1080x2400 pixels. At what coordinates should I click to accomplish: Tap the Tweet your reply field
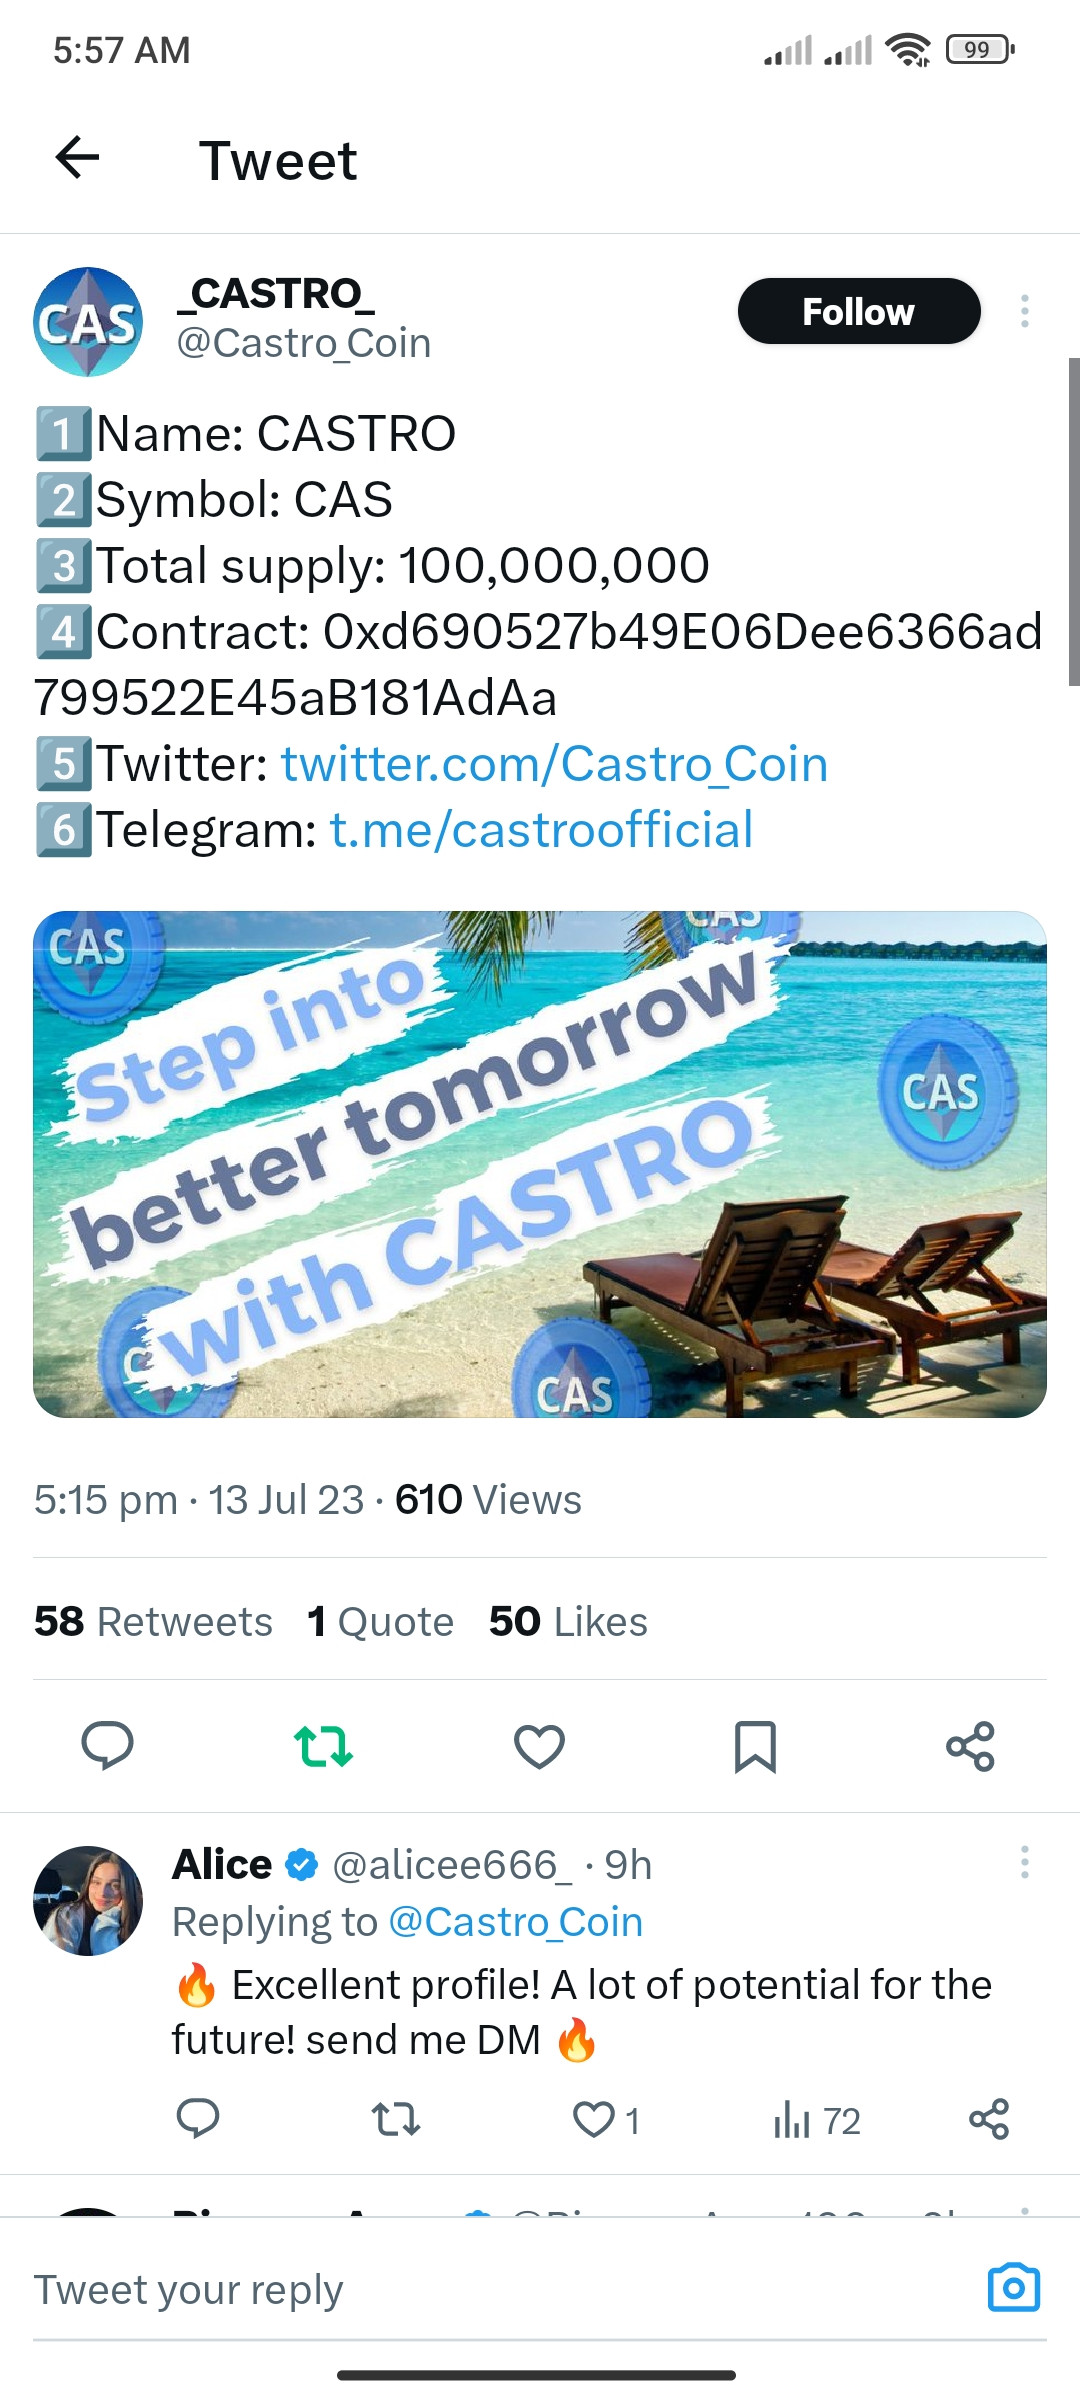click(x=500, y=2289)
